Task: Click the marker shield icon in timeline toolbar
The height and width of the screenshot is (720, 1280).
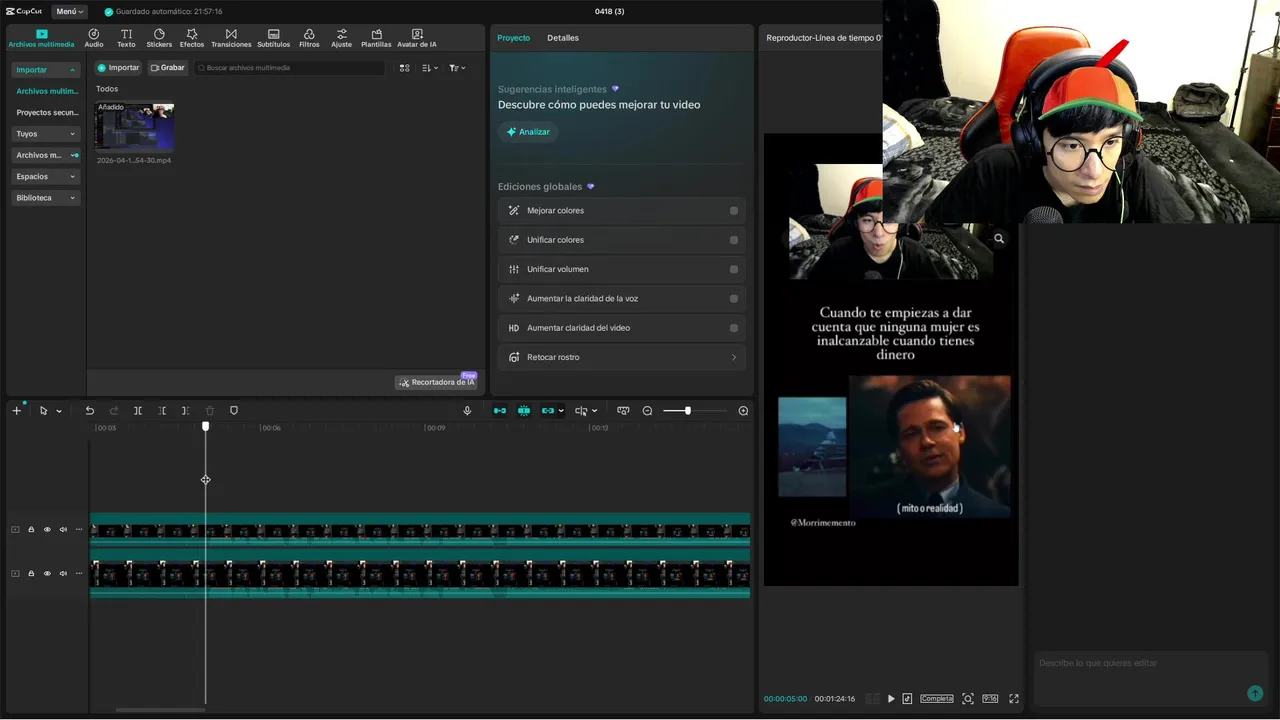Action: pos(234,411)
